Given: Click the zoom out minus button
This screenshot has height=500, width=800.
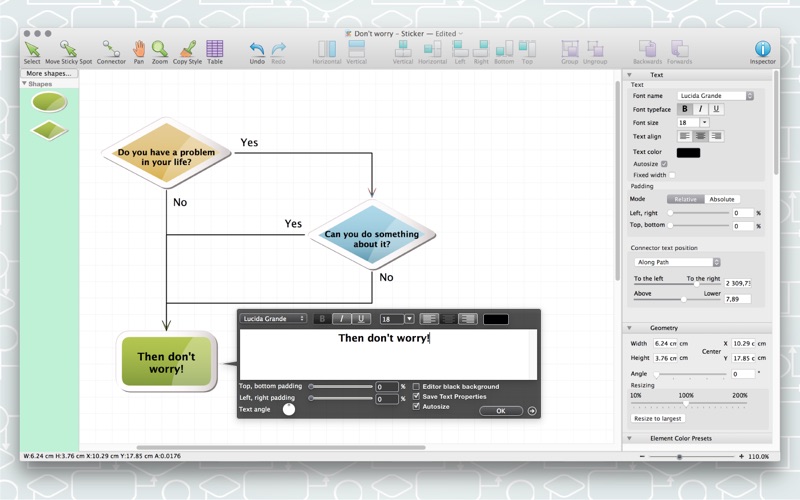Looking at the screenshot, I should pyautogui.click(x=642, y=456).
